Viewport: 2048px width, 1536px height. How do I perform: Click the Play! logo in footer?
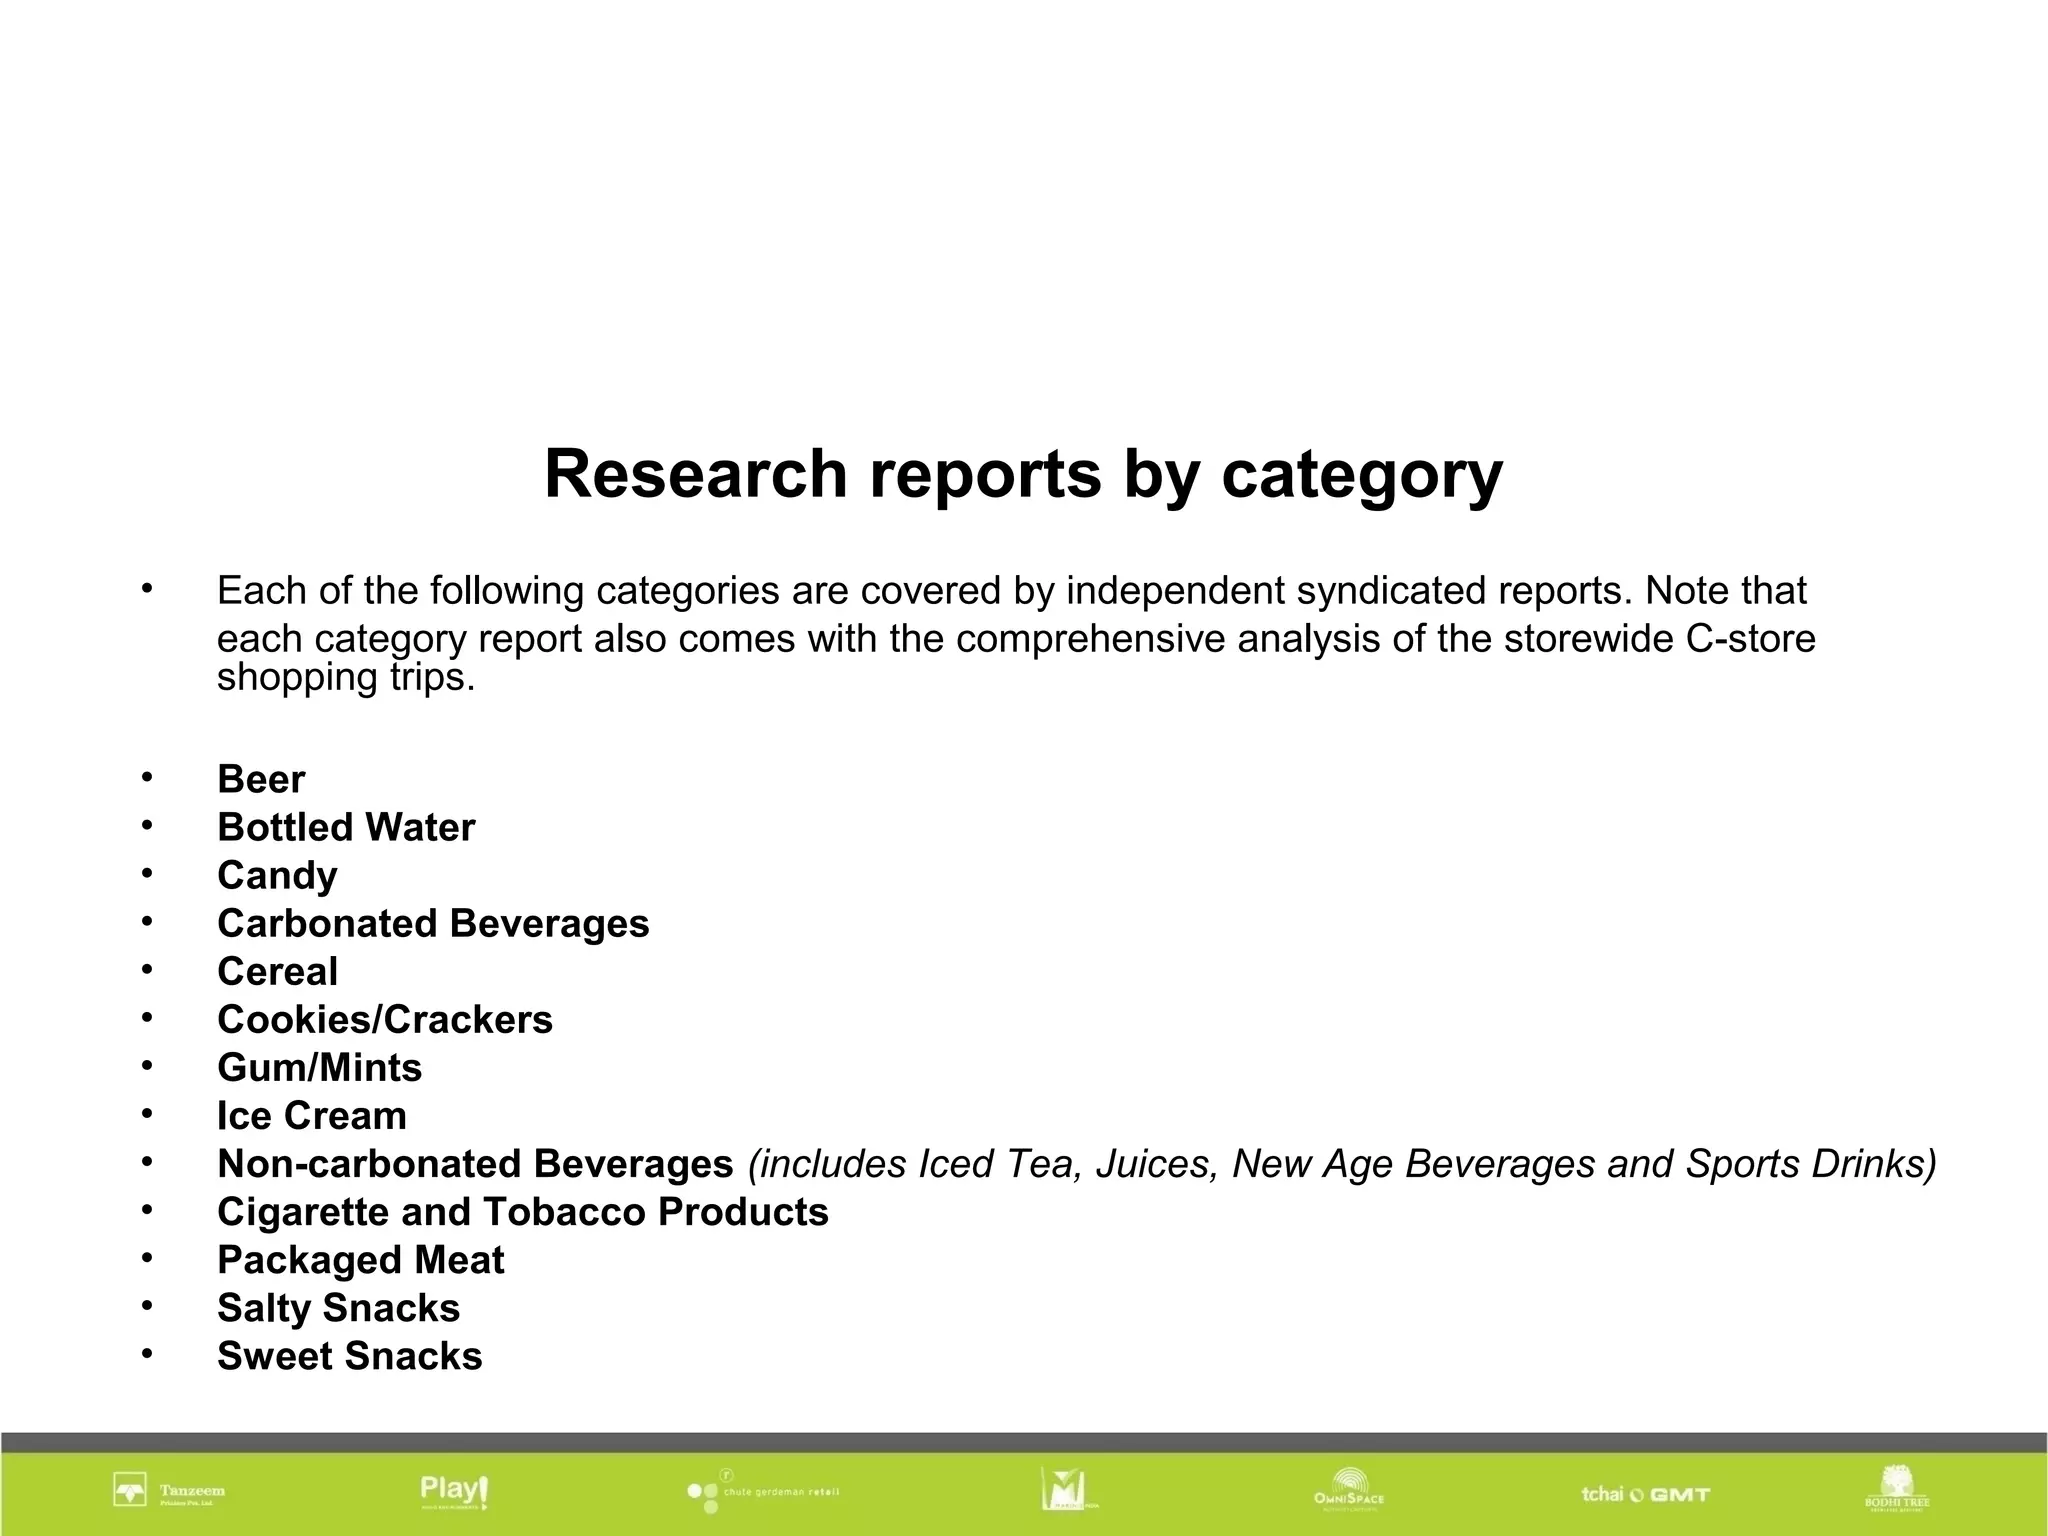[x=454, y=1491]
